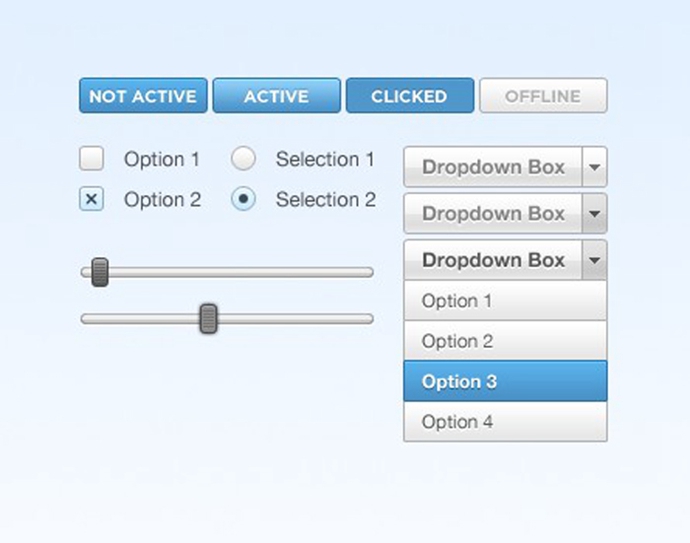
Task: Uncheck the Option 2 checkbox
Action: (92, 199)
